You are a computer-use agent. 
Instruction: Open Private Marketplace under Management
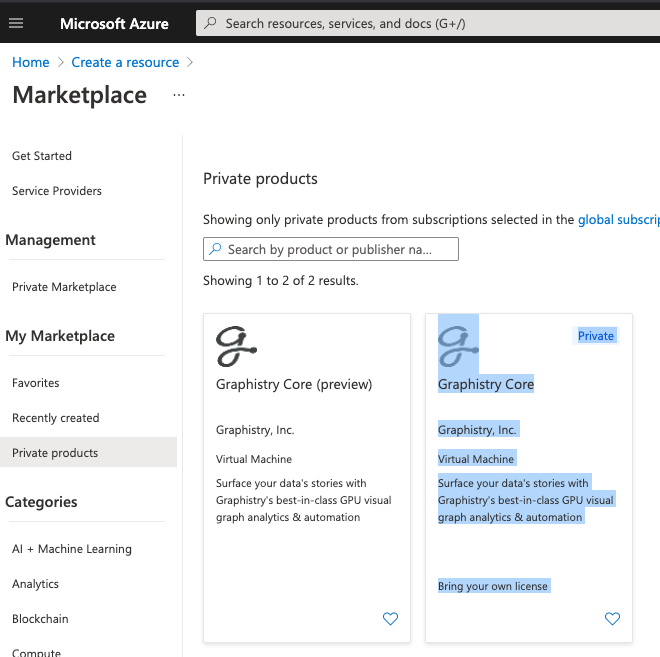(x=64, y=287)
